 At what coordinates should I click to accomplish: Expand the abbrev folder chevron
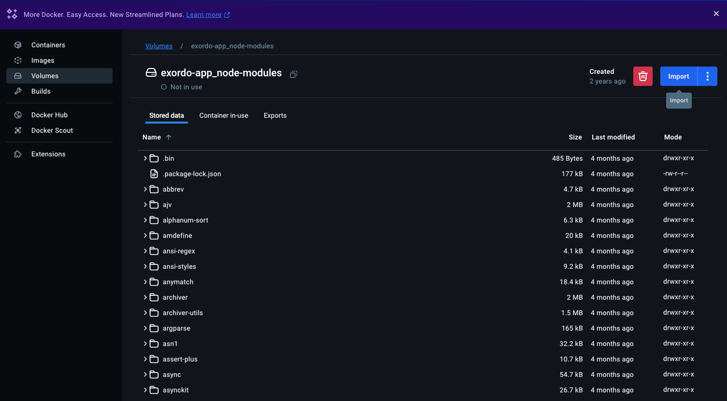click(x=145, y=189)
